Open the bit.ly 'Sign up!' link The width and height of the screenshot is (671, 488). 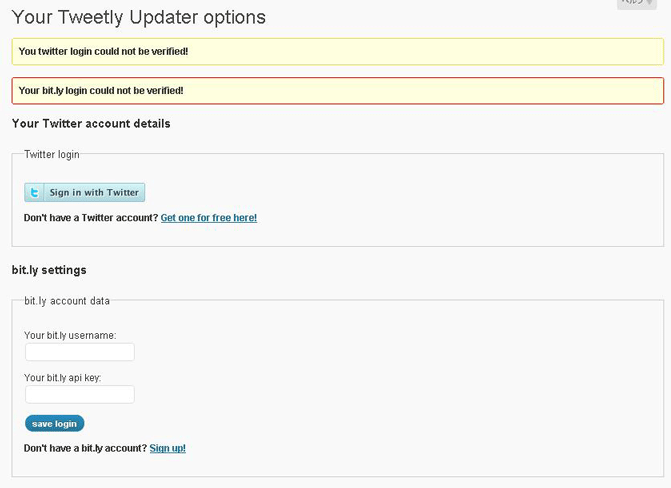coord(168,448)
